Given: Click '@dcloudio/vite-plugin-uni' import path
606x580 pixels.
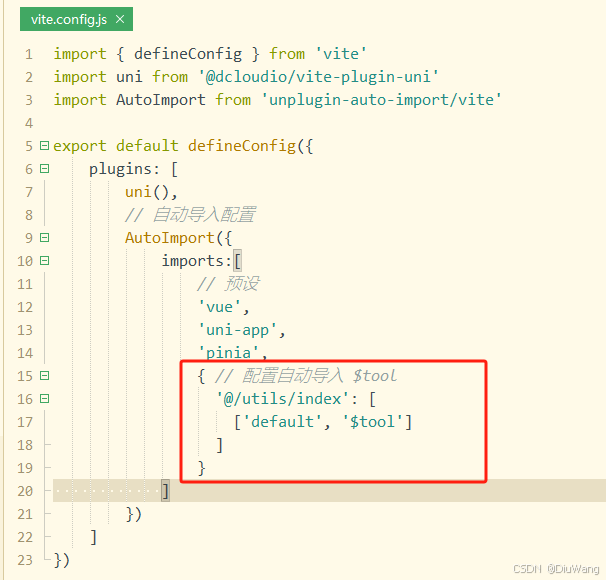Looking at the screenshot, I should (x=318, y=77).
